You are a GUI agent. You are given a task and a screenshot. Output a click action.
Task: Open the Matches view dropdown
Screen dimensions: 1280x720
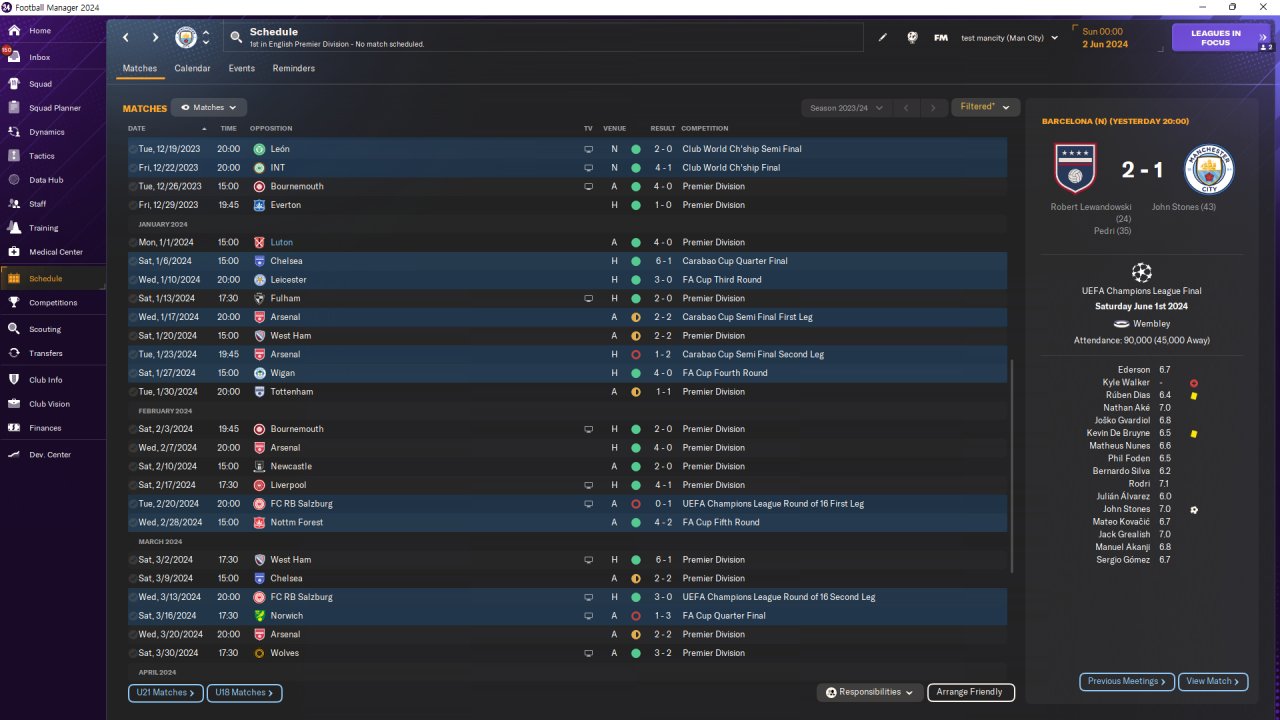pos(209,107)
